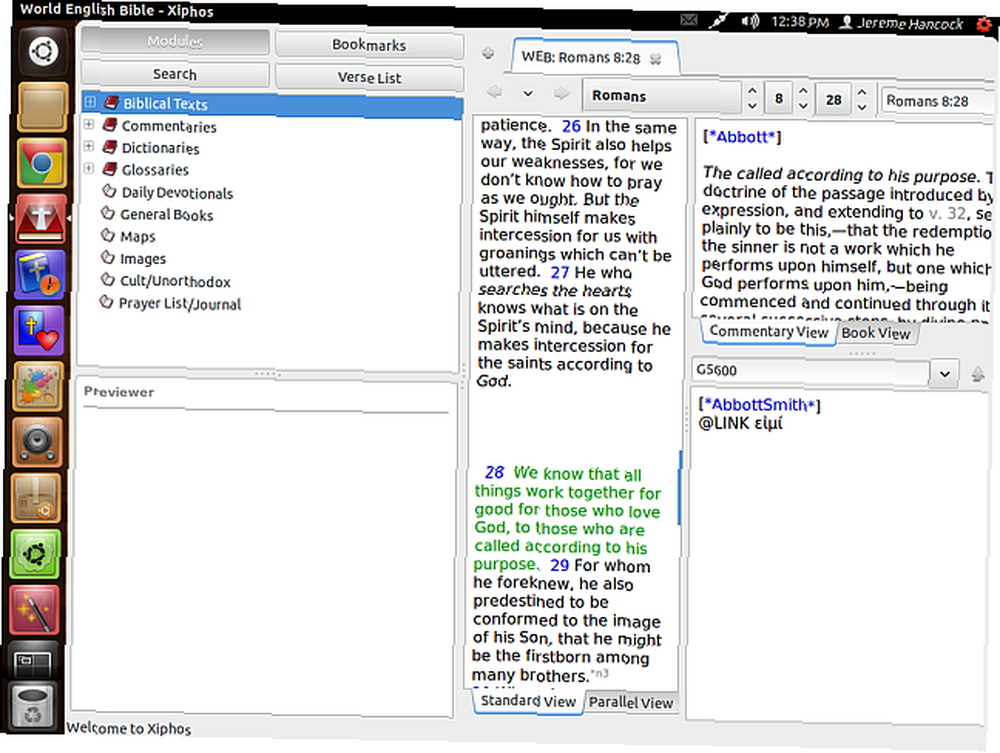Click the Verse List button
Viewport: 1000px width, 753px height.
pos(369,78)
